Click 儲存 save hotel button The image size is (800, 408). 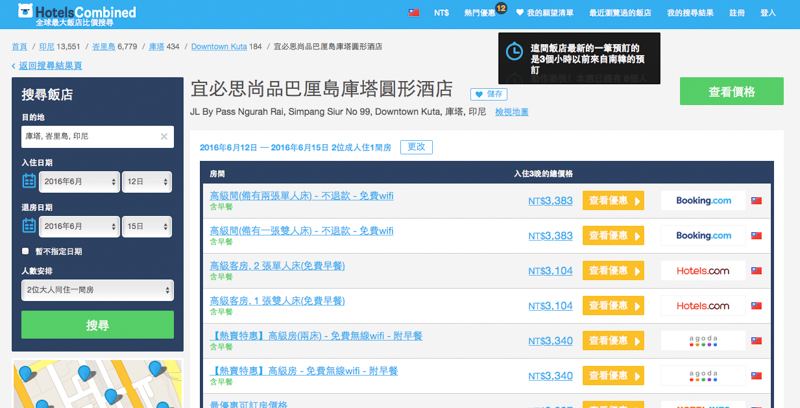tap(489, 94)
